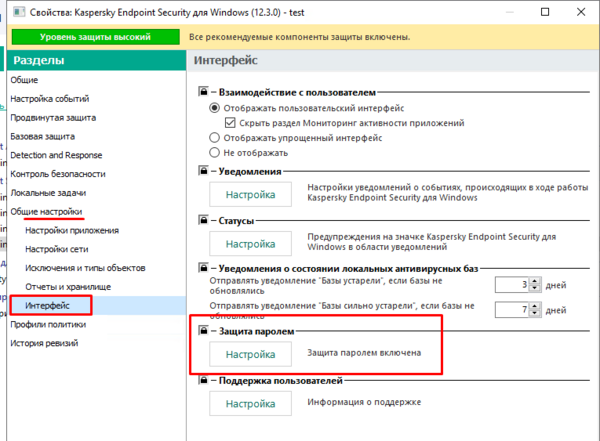
Task: Click the days field showing 7
Action: [512, 310]
